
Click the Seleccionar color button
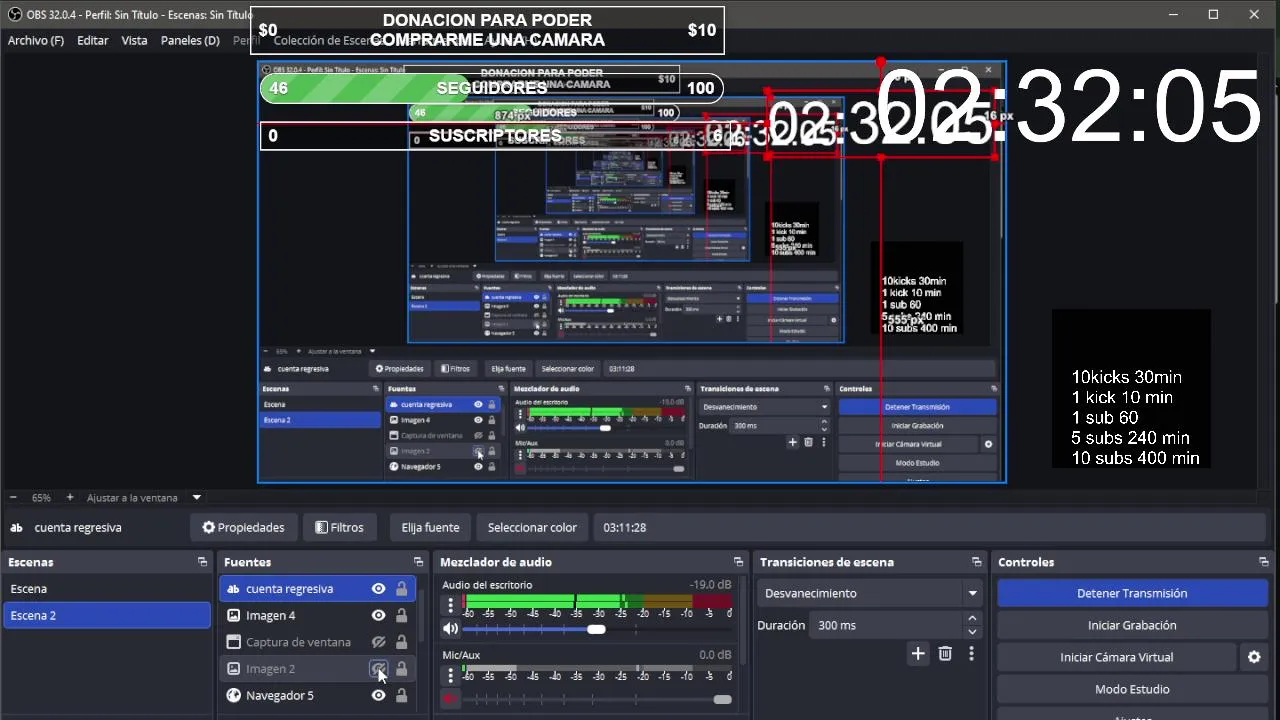click(532, 527)
